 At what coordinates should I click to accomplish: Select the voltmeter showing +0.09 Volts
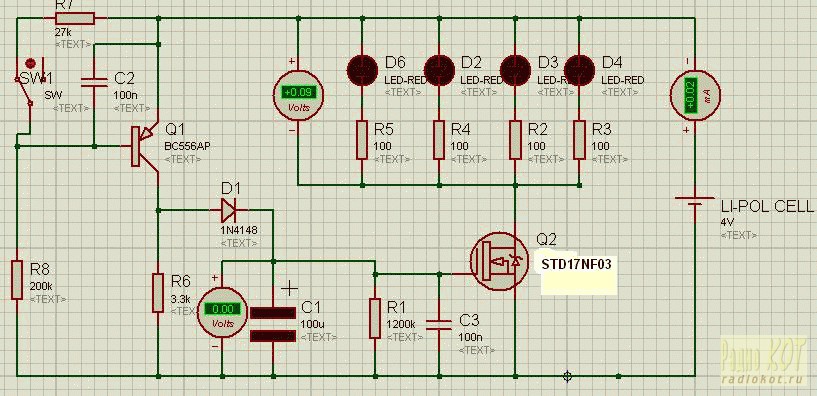[299, 94]
